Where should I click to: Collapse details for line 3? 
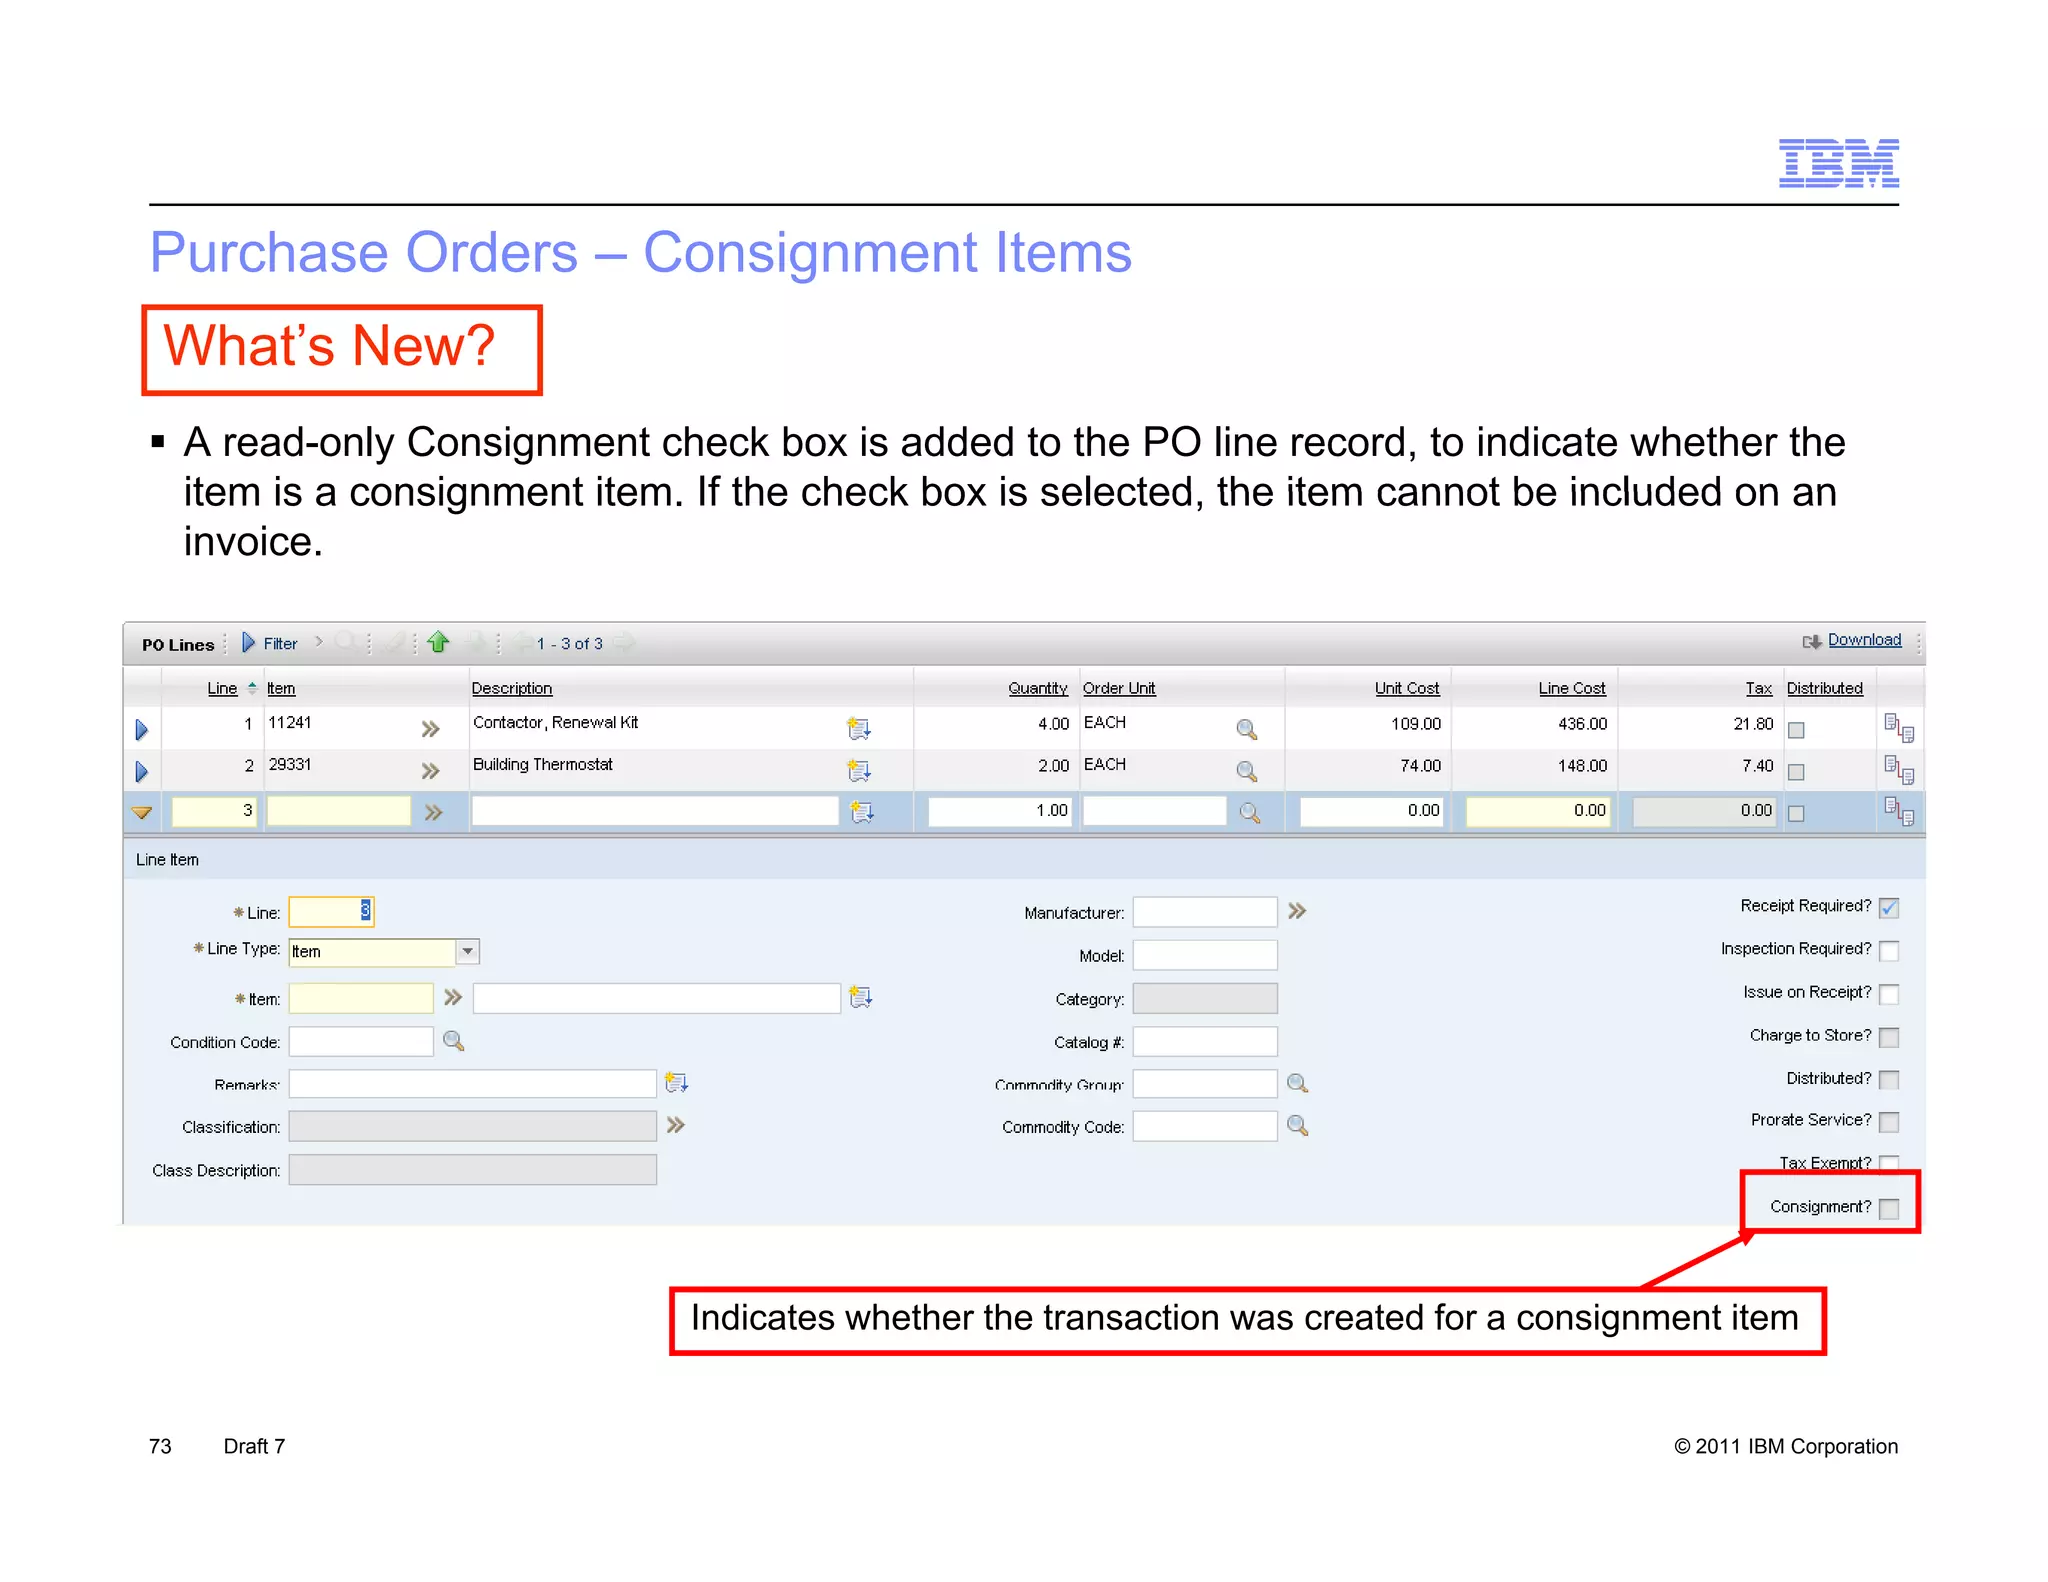pyautogui.click(x=142, y=813)
